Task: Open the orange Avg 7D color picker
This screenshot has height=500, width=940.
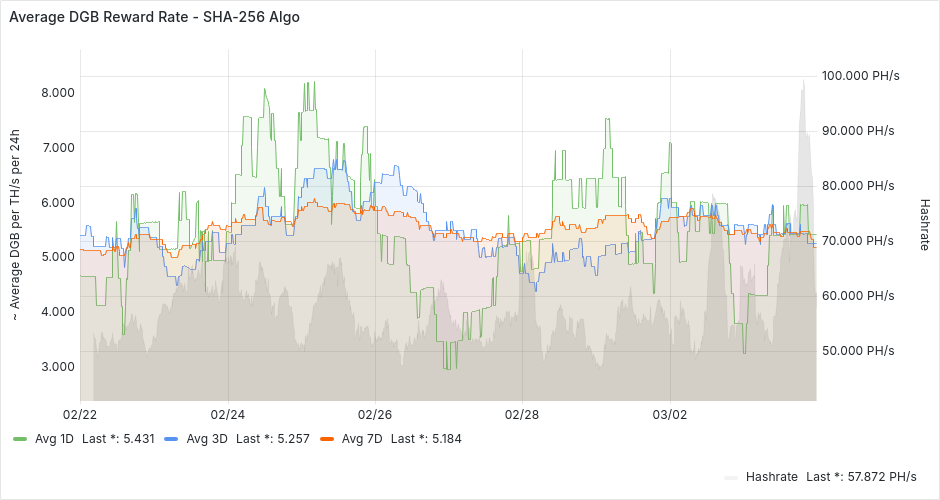Action: (x=326, y=439)
